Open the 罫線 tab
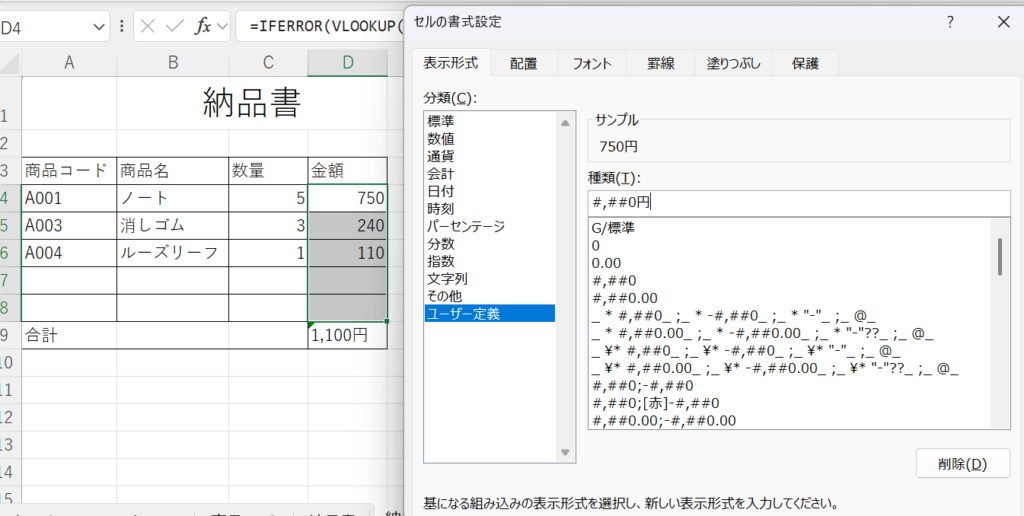Viewport: 1024px width, 516px height. 660,63
